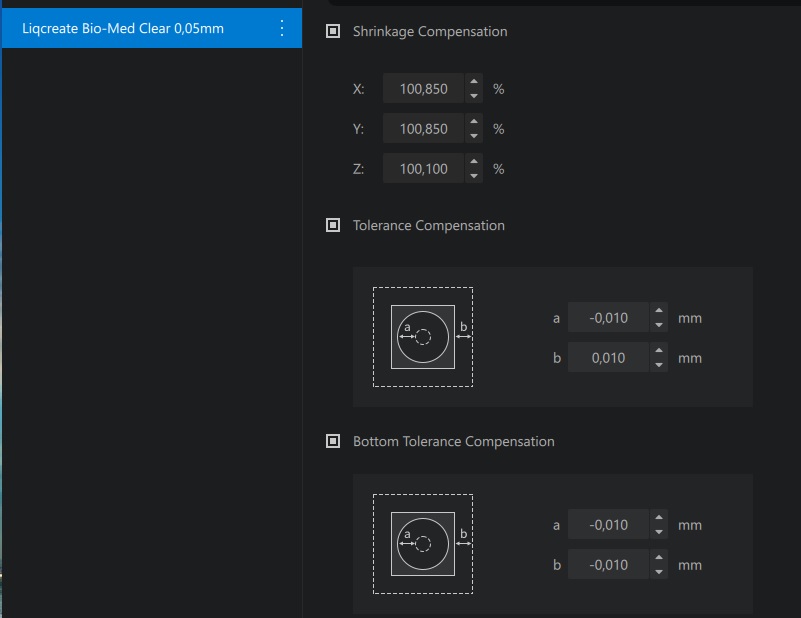801x618 pixels.
Task: Click the Z shrinkage input field
Action: [423, 169]
